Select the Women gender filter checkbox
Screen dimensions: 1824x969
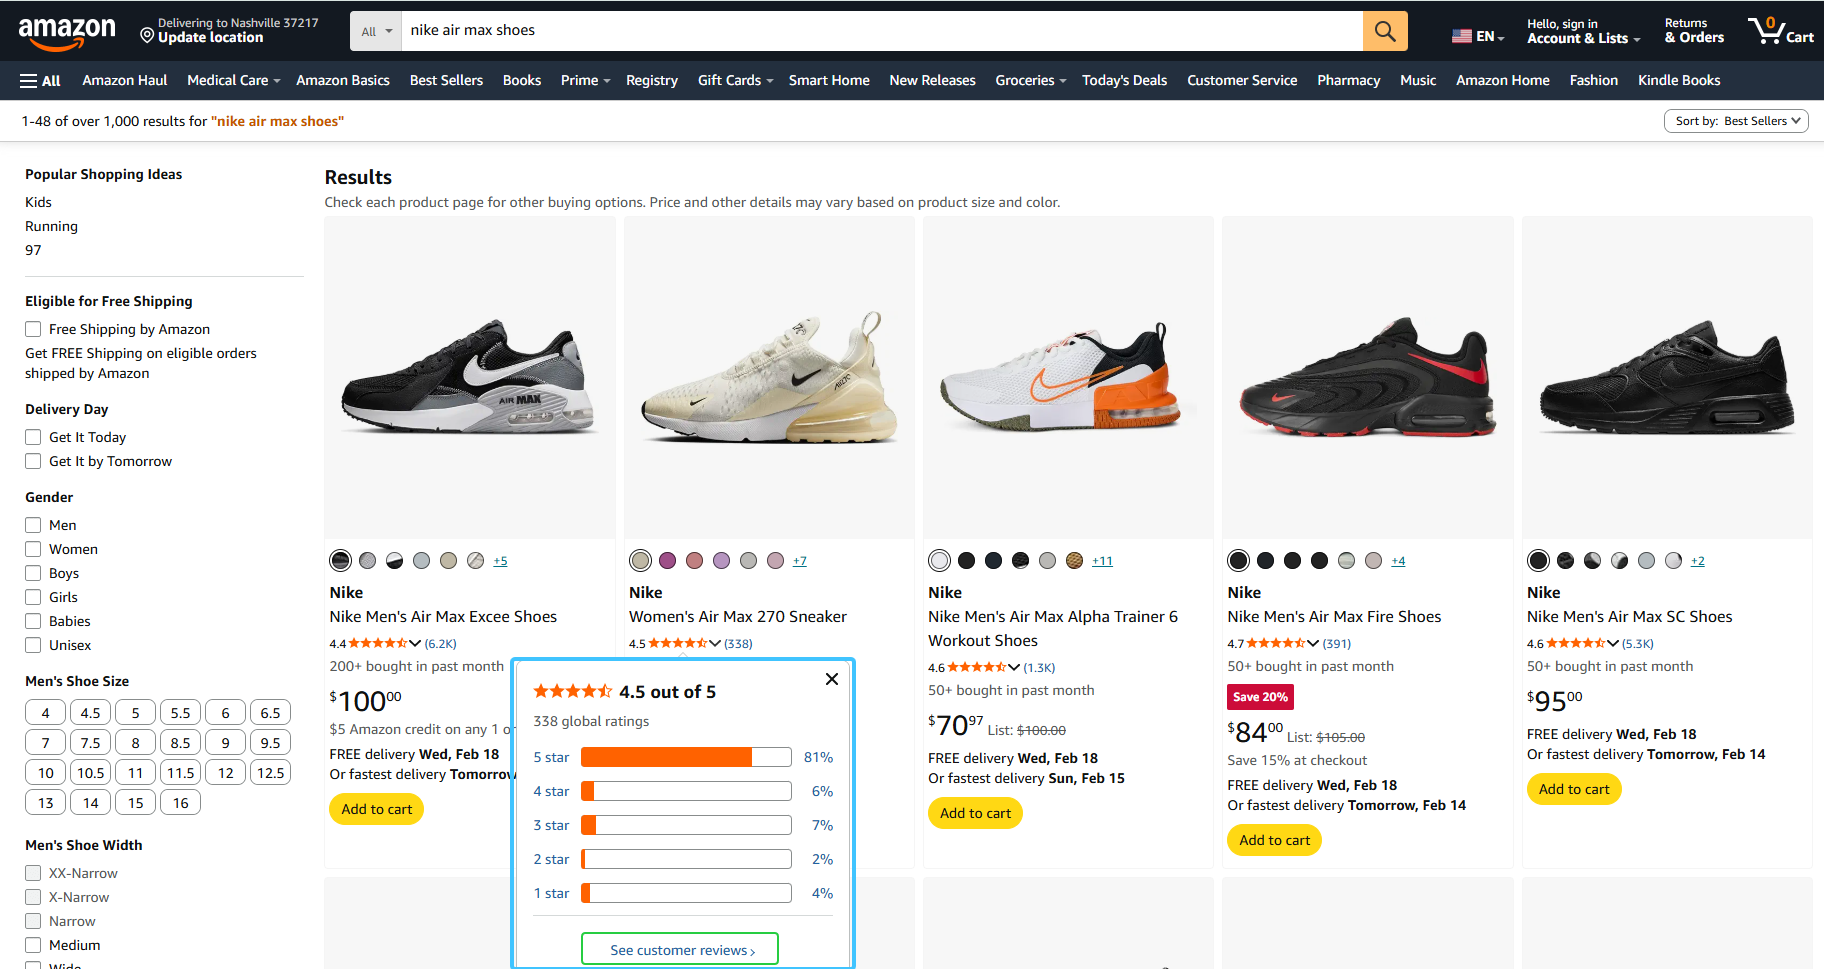(33, 548)
